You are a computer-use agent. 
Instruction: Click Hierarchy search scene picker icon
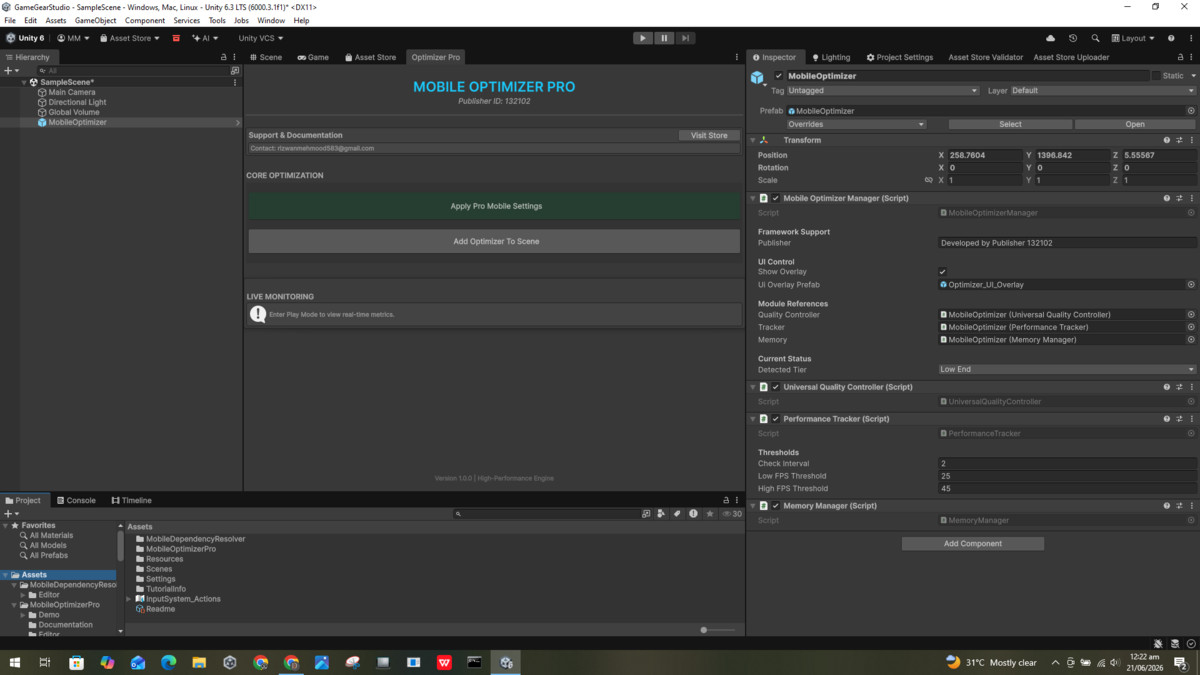click(x=235, y=71)
